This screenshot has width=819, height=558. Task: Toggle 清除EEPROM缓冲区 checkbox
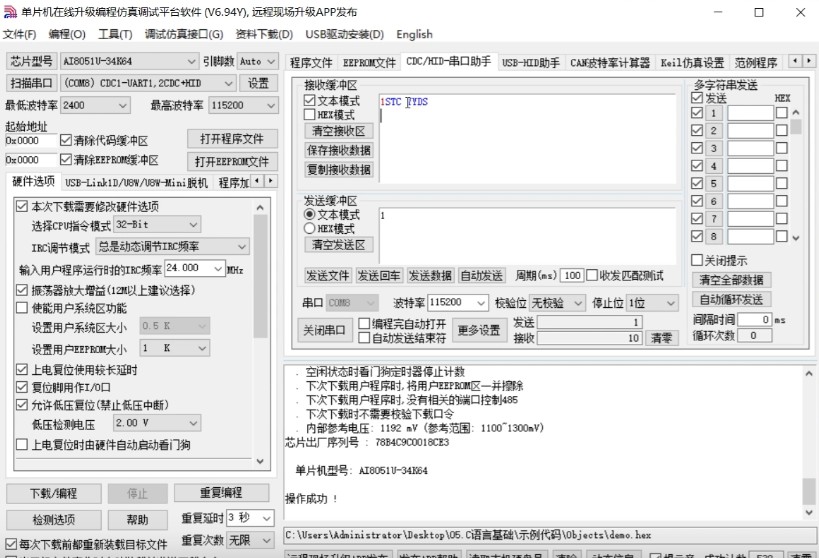(66, 159)
